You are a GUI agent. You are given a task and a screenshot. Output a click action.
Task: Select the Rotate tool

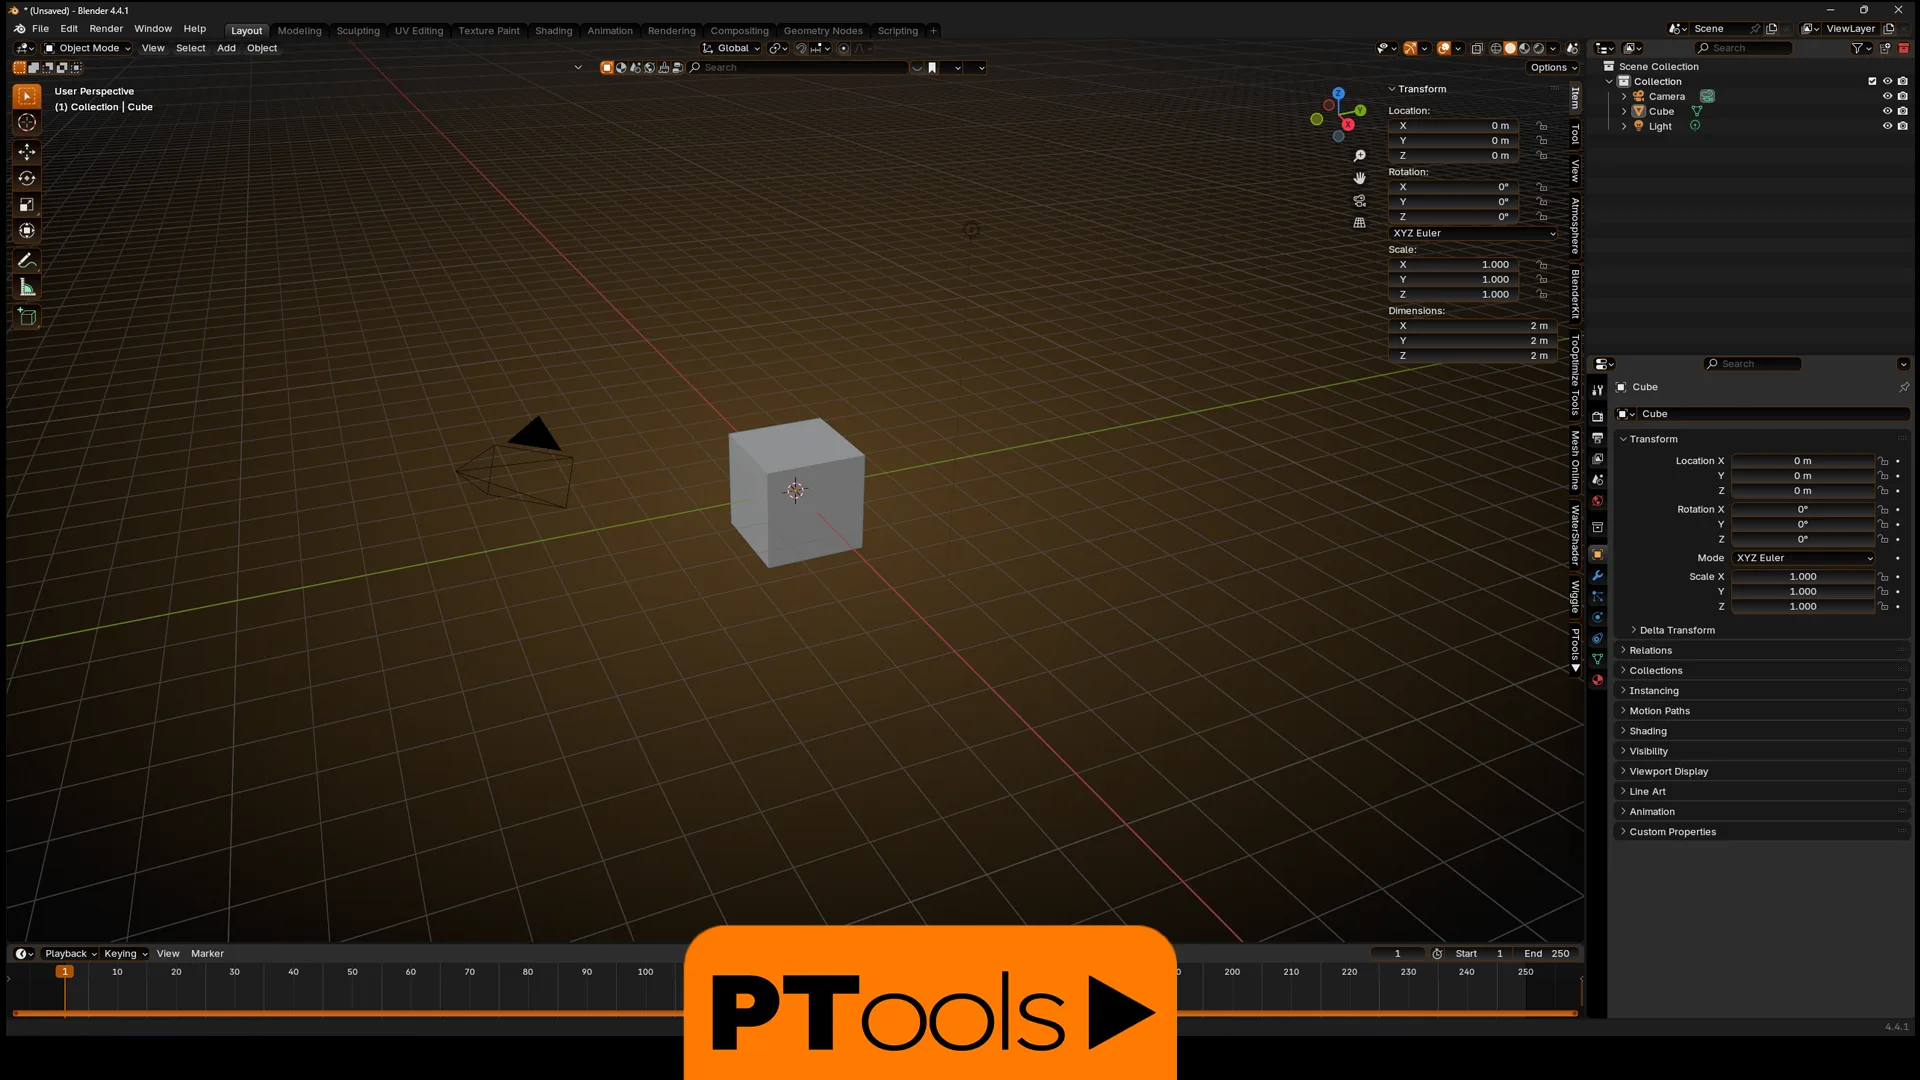[x=27, y=178]
